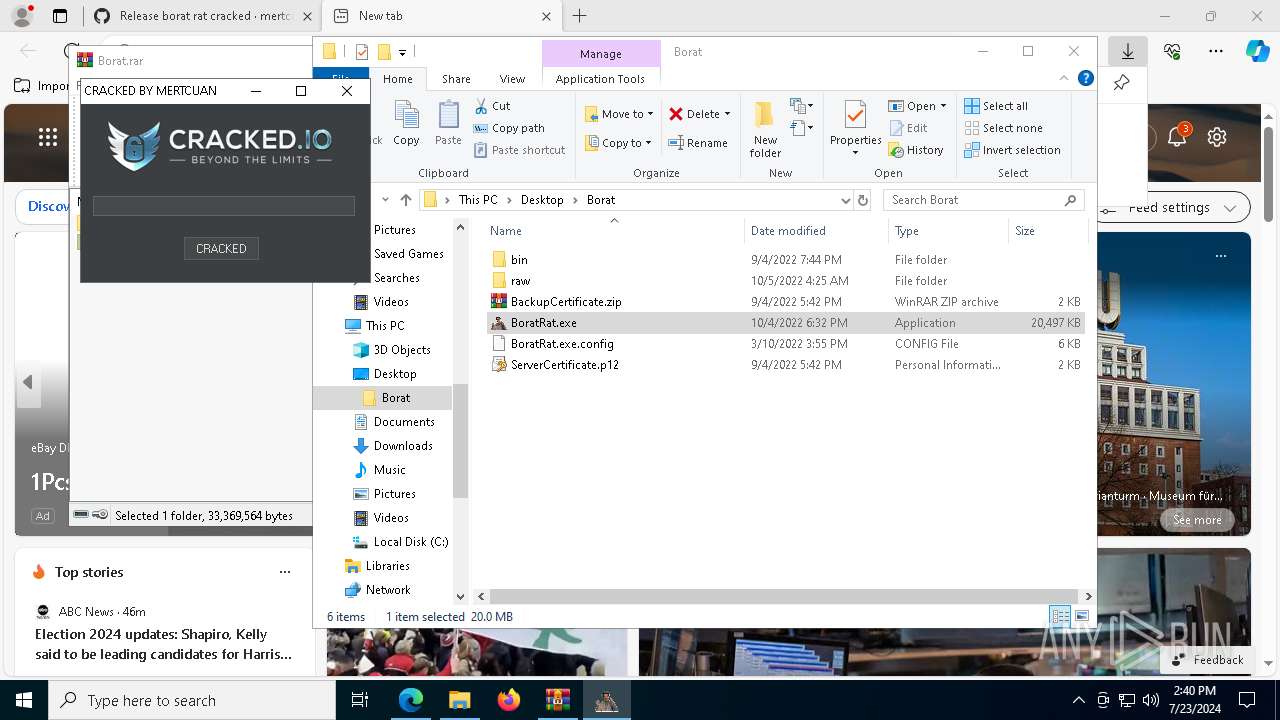The height and width of the screenshot is (720, 1280).
Task: Open Microsoft Edge from taskbar
Action: (410, 700)
